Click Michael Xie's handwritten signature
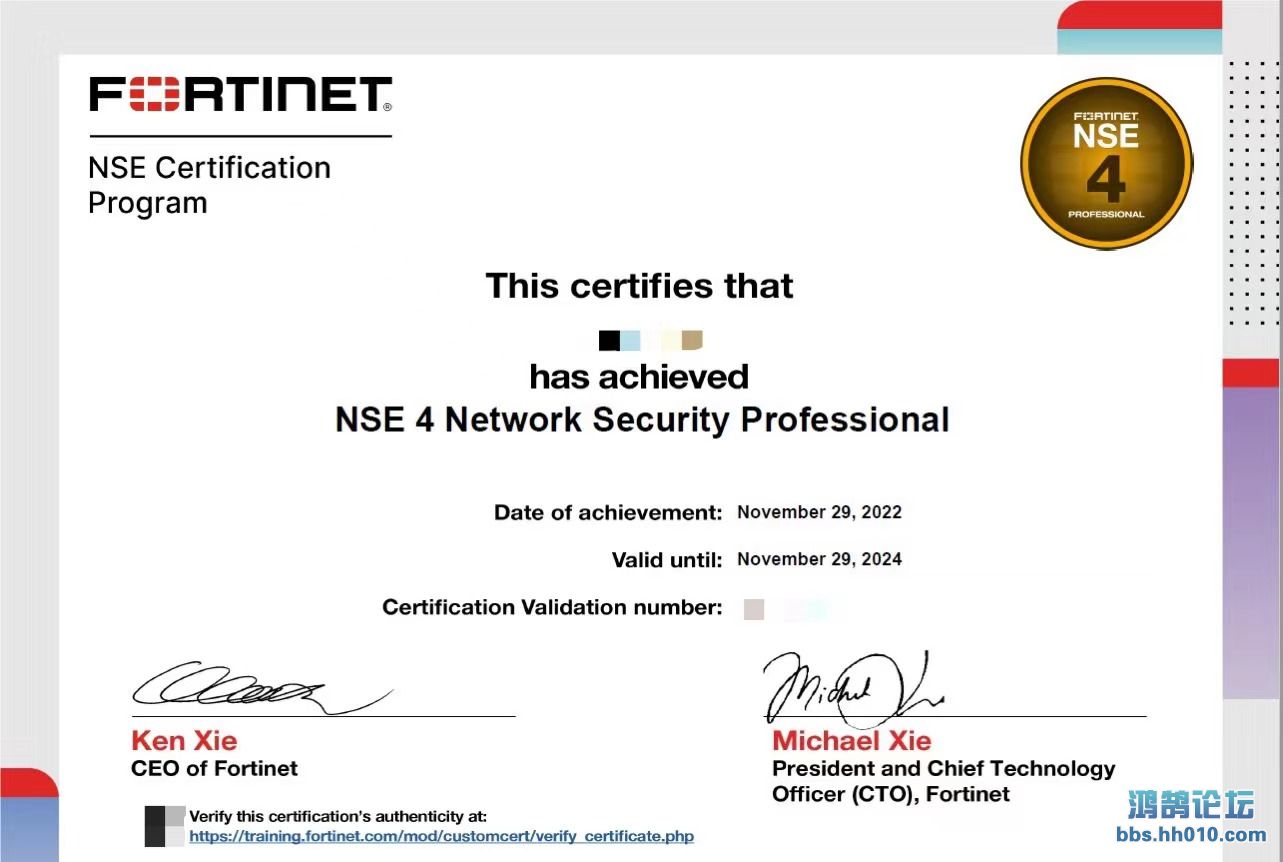 click(854, 689)
